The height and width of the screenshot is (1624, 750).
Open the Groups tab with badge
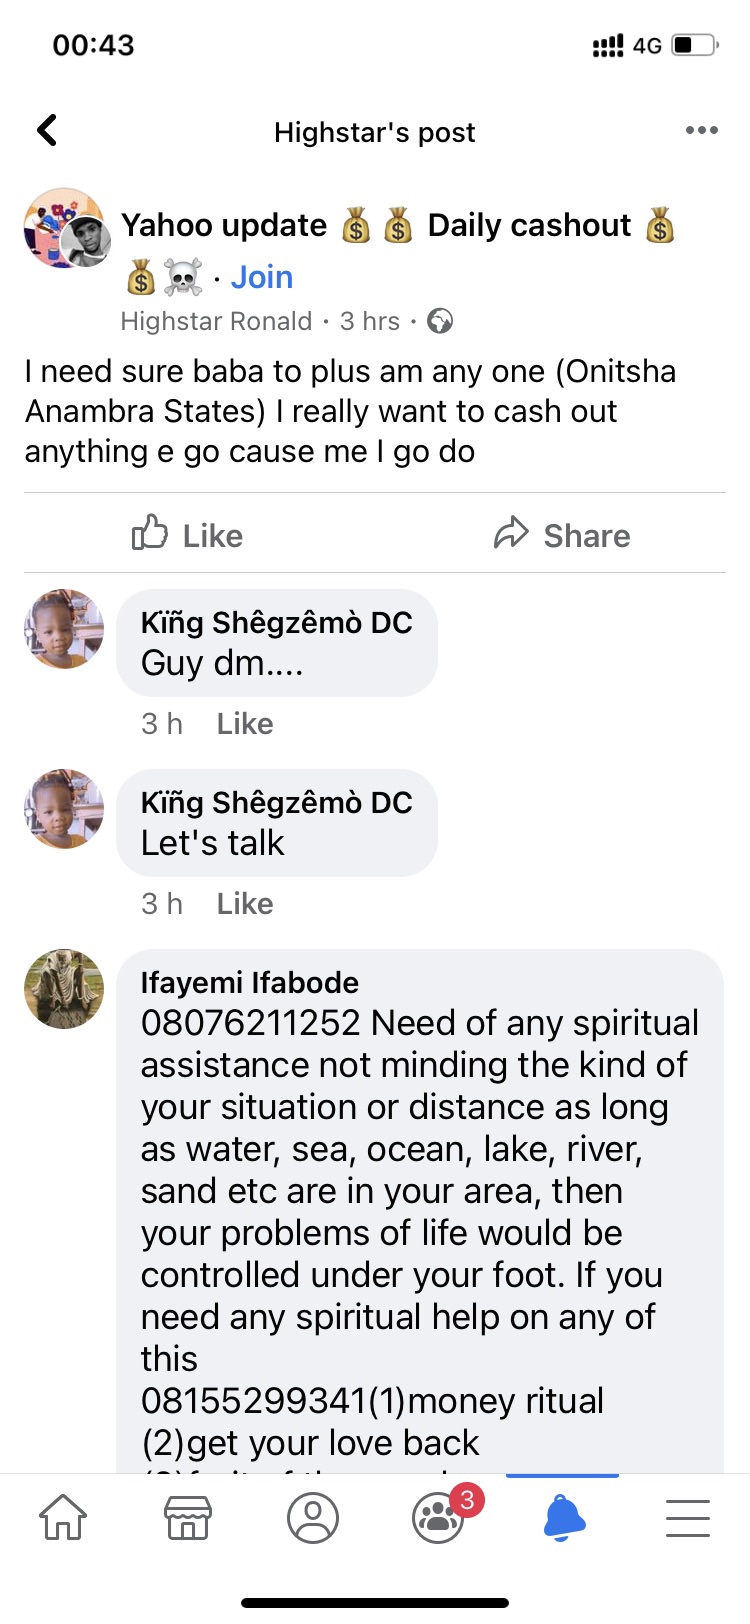pyautogui.click(x=440, y=1517)
